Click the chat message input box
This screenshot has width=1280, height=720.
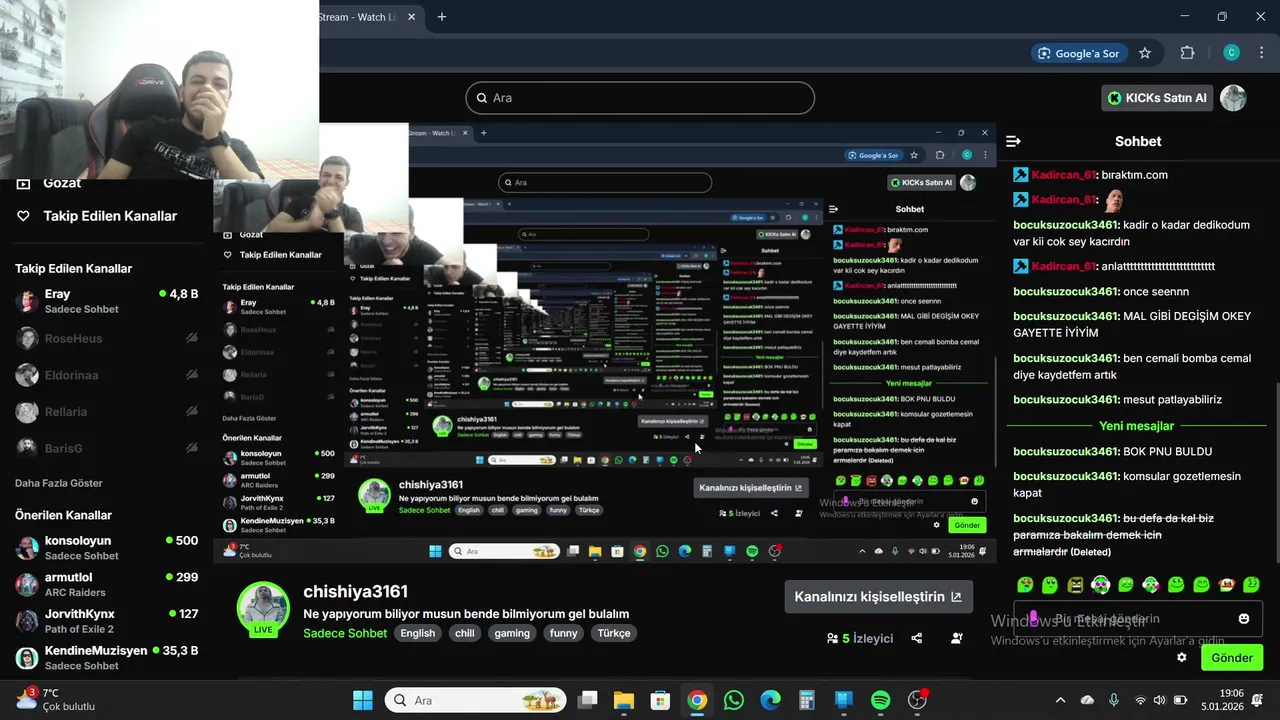pos(1138,619)
